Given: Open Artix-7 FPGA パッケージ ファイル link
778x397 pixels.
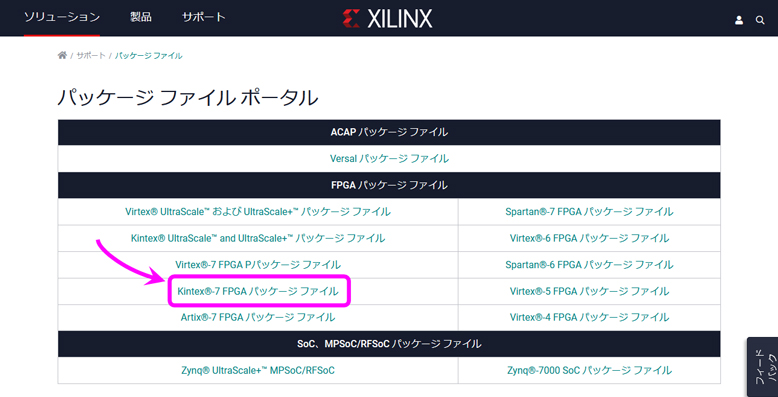Looking at the screenshot, I should (258, 317).
